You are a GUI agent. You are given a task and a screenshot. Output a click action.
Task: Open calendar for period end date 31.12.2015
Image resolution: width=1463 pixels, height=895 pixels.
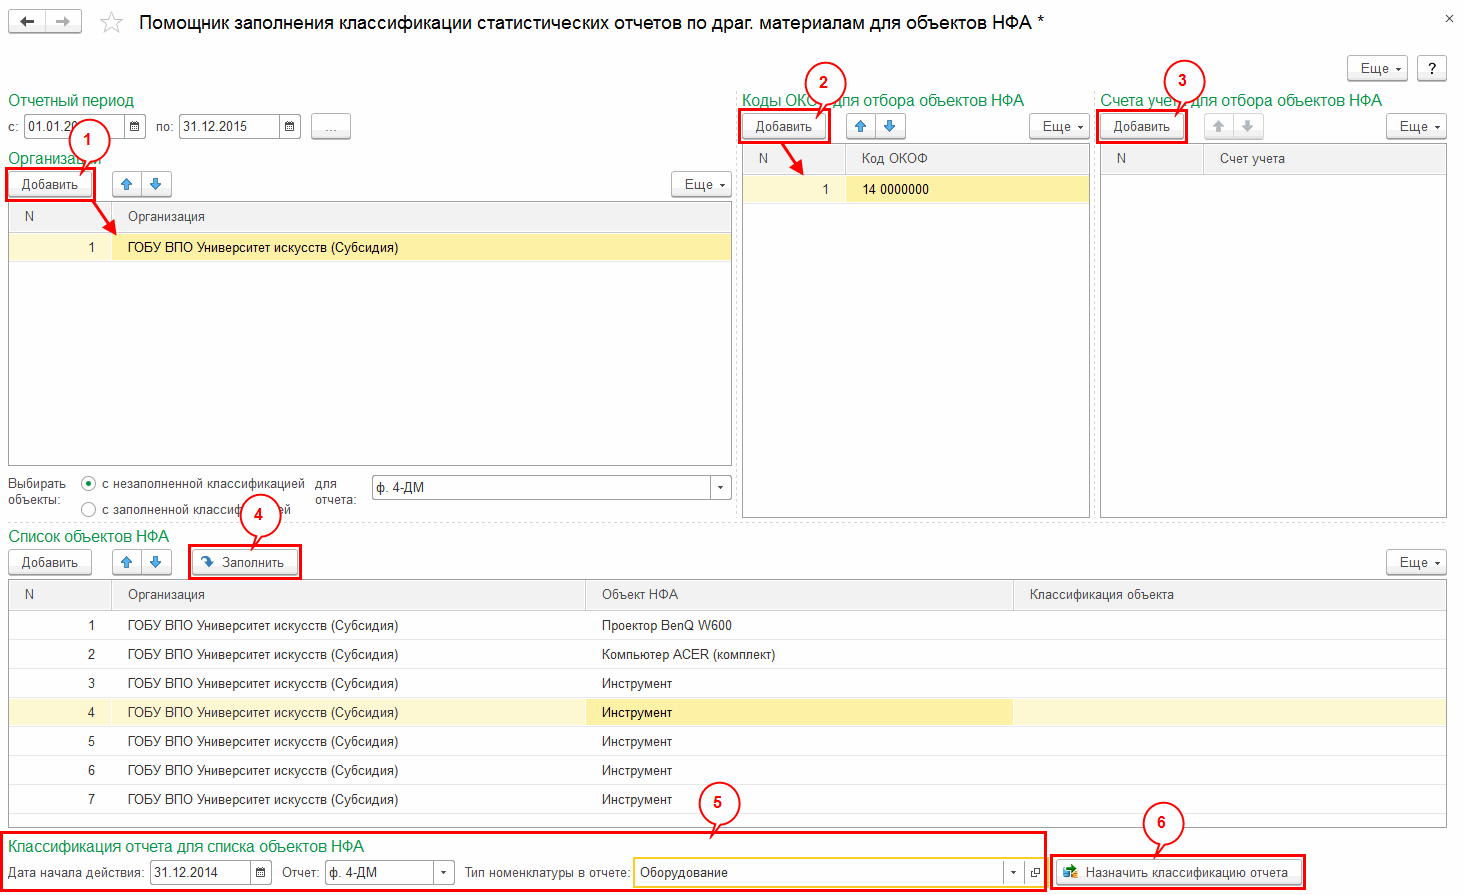(x=290, y=127)
